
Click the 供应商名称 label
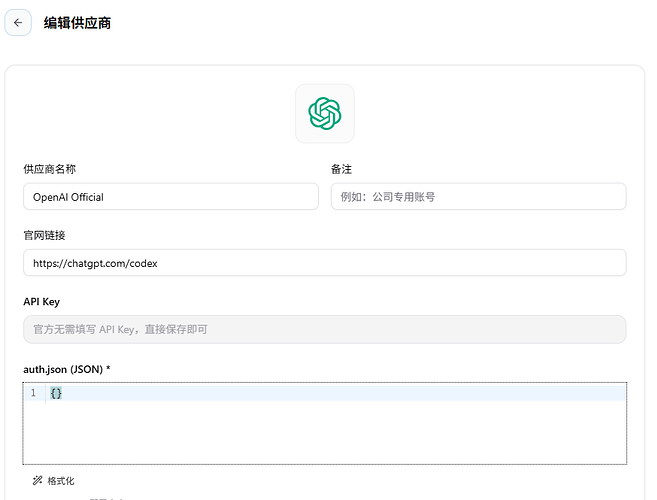(49, 169)
